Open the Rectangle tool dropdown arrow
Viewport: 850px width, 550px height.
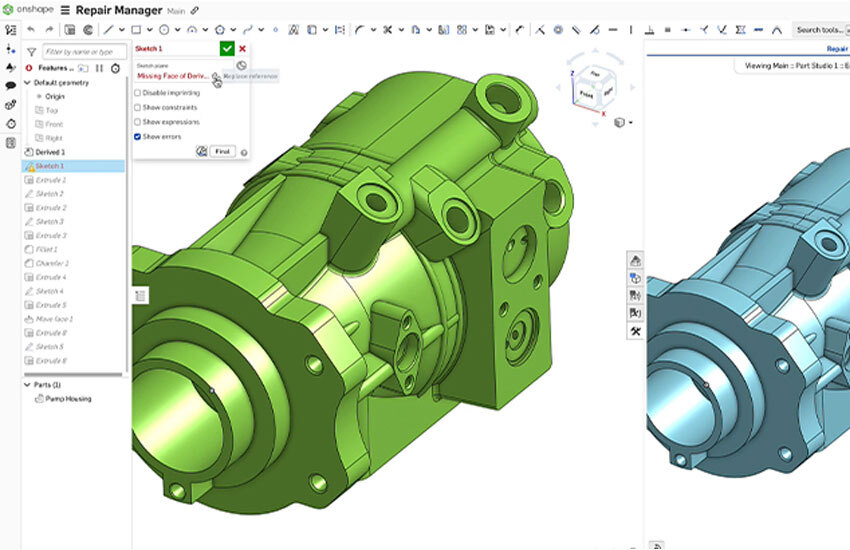(x=150, y=30)
